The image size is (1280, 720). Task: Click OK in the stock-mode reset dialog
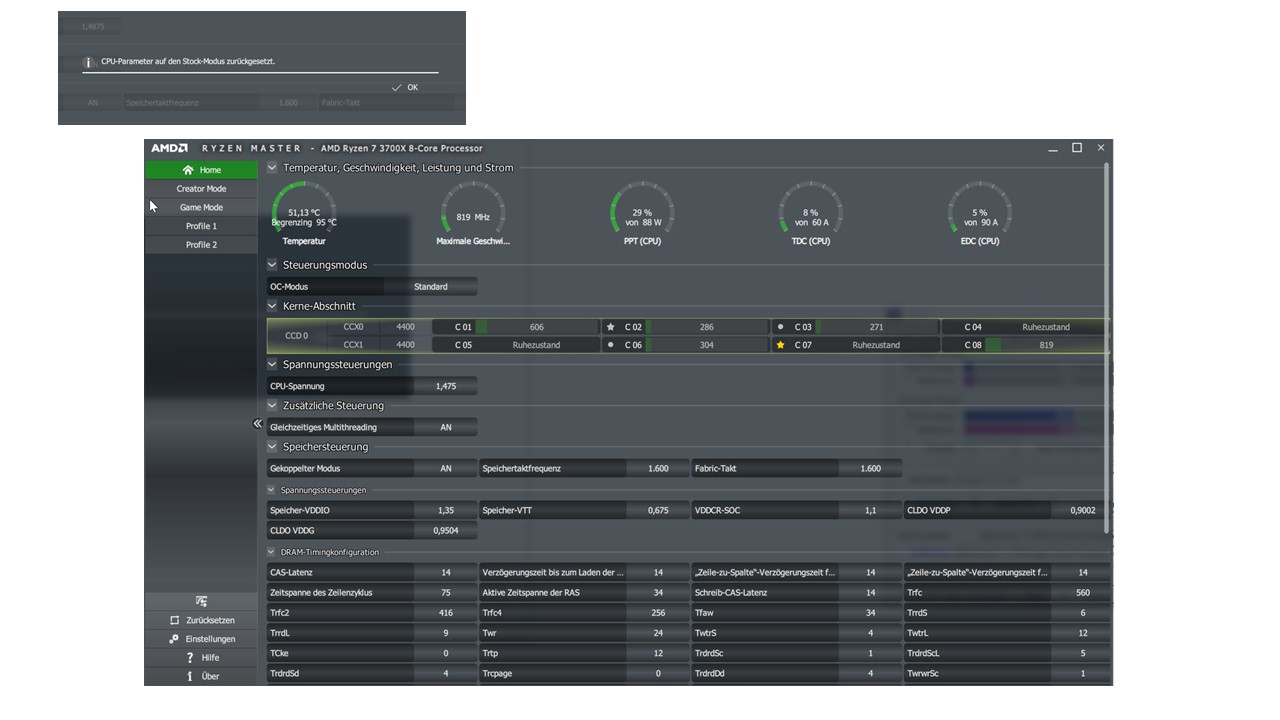coord(405,87)
